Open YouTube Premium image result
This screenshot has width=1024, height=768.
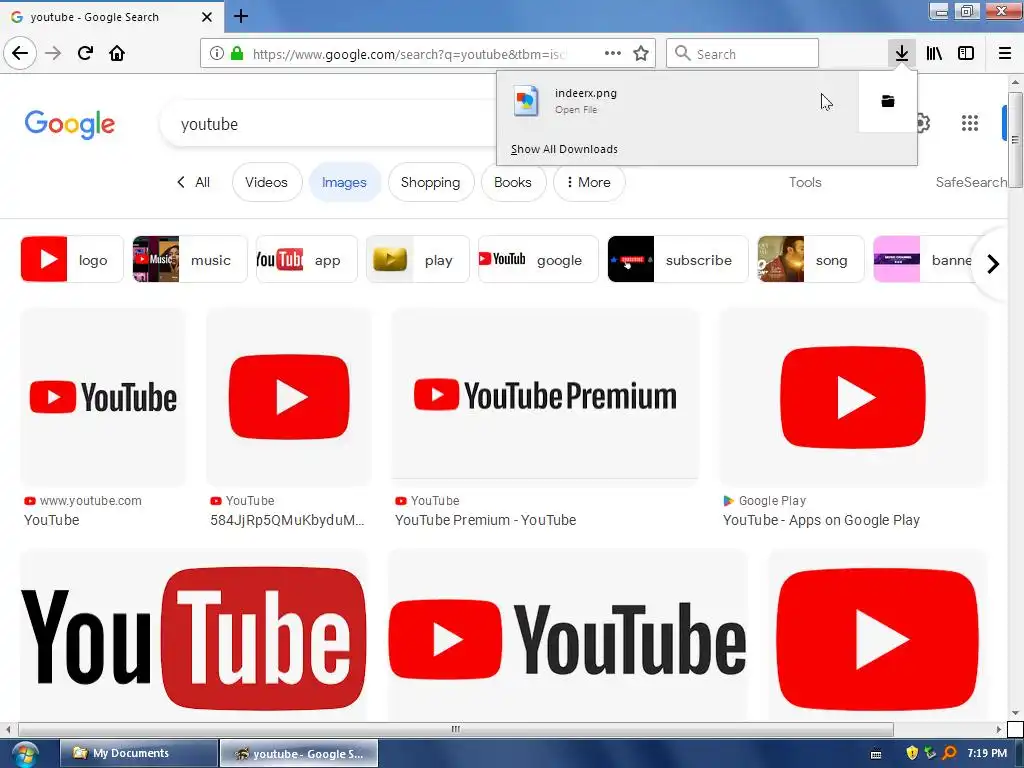pos(545,396)
